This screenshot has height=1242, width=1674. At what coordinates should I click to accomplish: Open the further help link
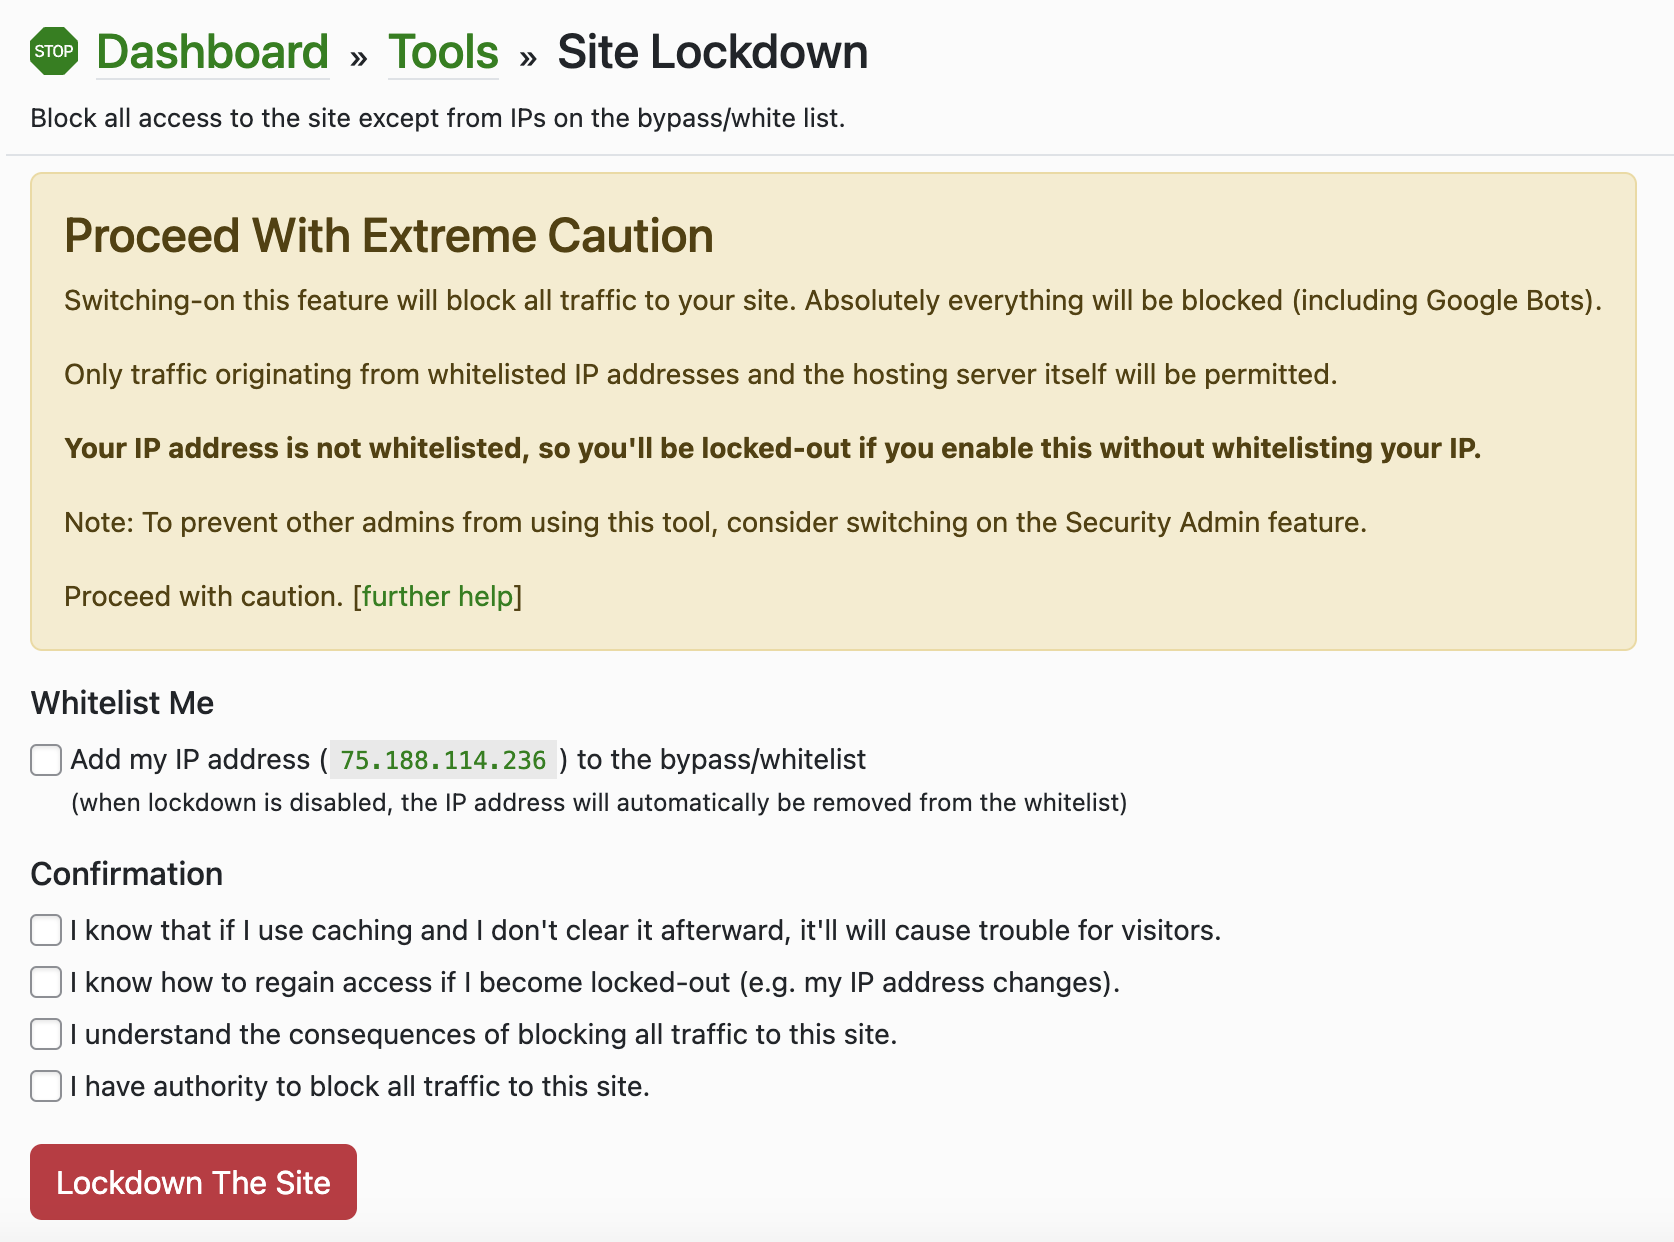click(x=437, y=596)
